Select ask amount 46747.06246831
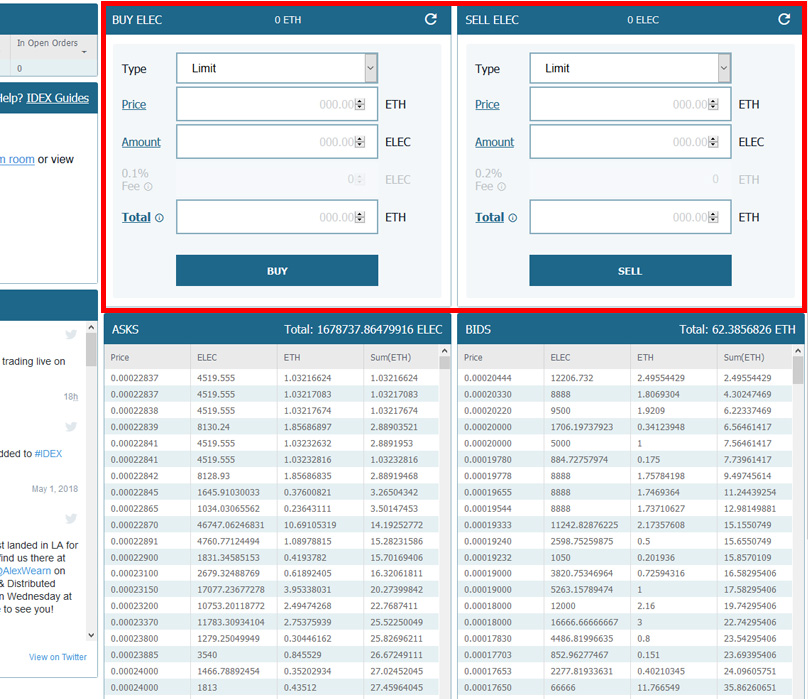 tap(230, 525)
